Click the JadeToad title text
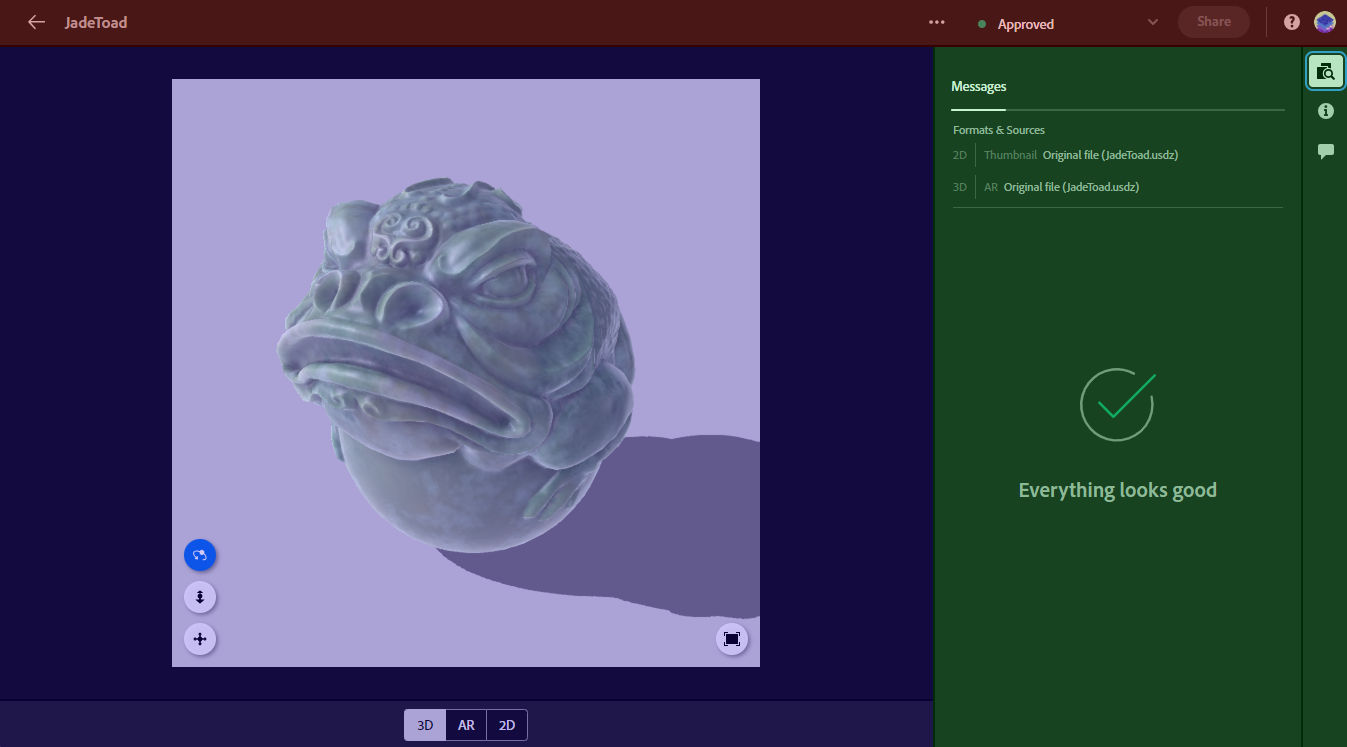Viewport: 1347px width, 747px height. tap(96, 22)
